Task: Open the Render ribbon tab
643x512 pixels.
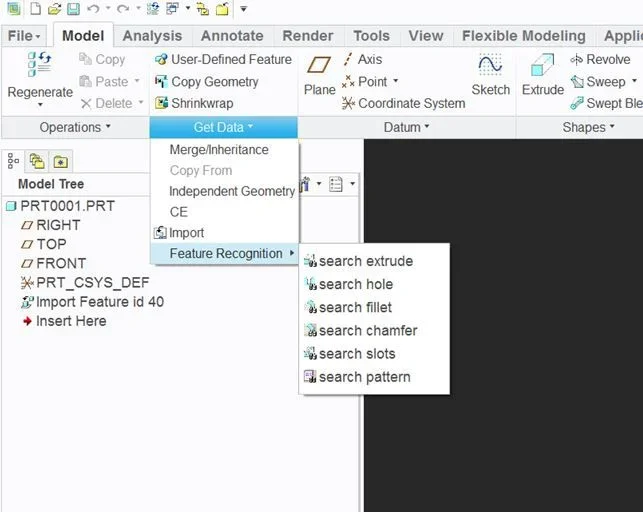Action: tap(307, 36)
